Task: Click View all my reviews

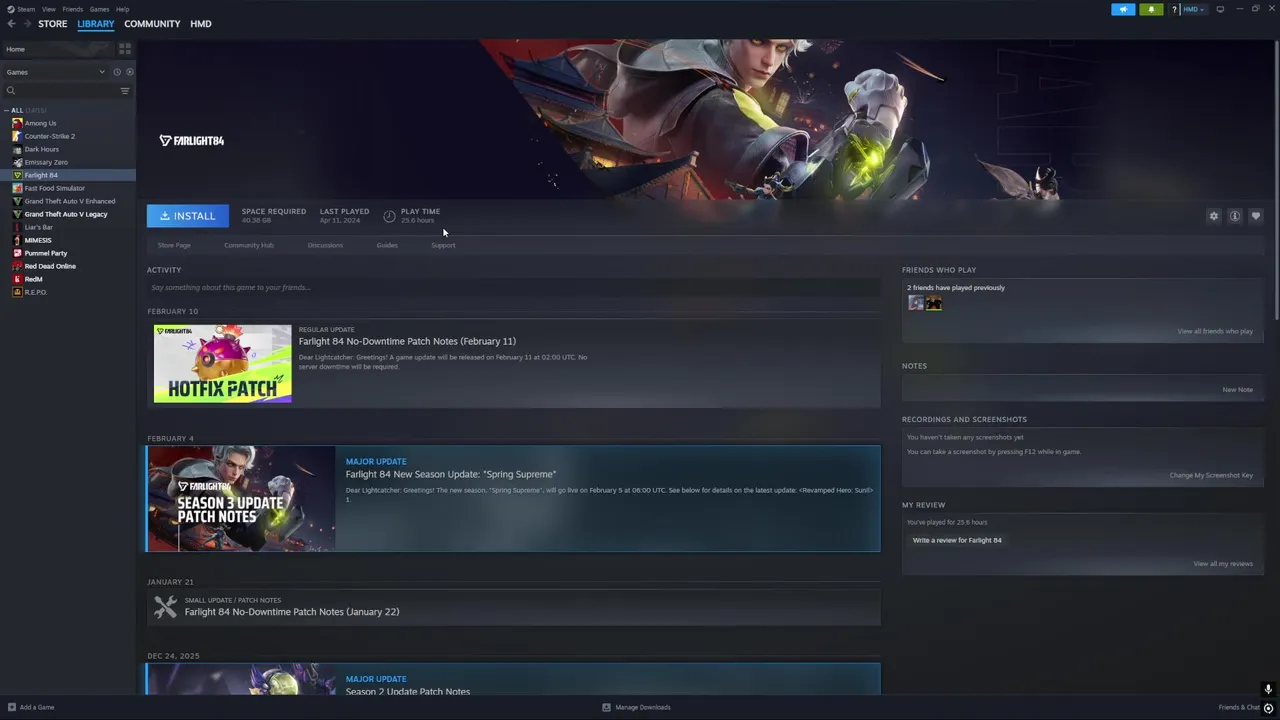Action: pos(1223,564)
